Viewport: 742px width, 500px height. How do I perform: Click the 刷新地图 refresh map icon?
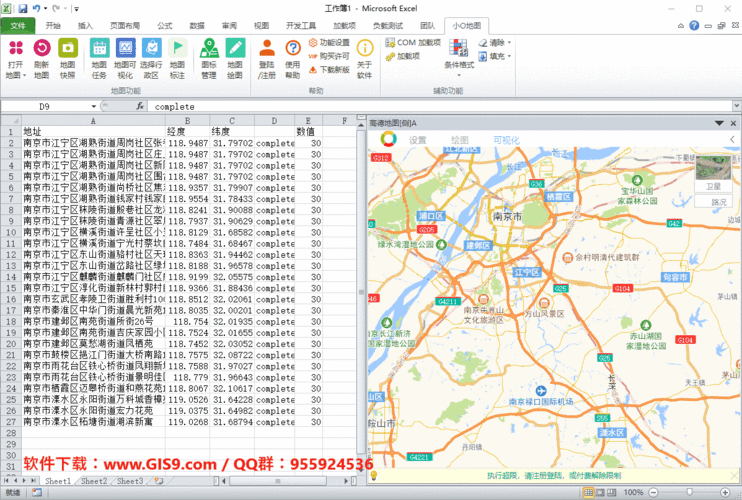(x=42, y=48)
